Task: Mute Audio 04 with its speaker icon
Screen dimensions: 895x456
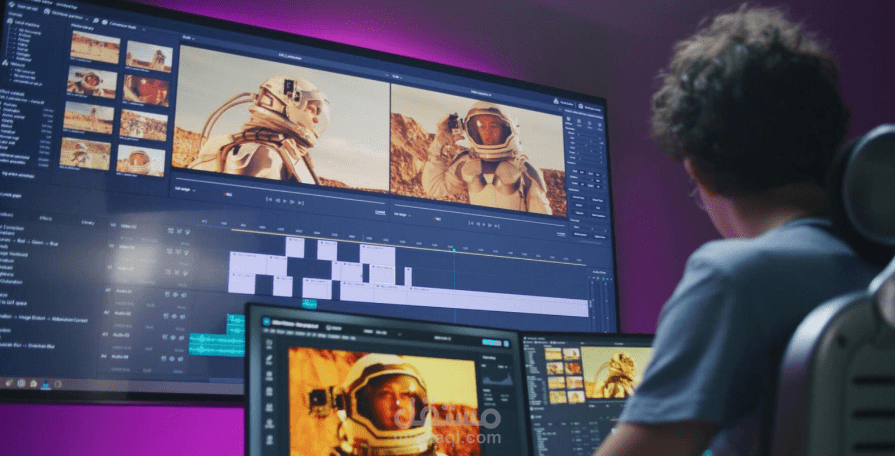Action: click(180, 360)
